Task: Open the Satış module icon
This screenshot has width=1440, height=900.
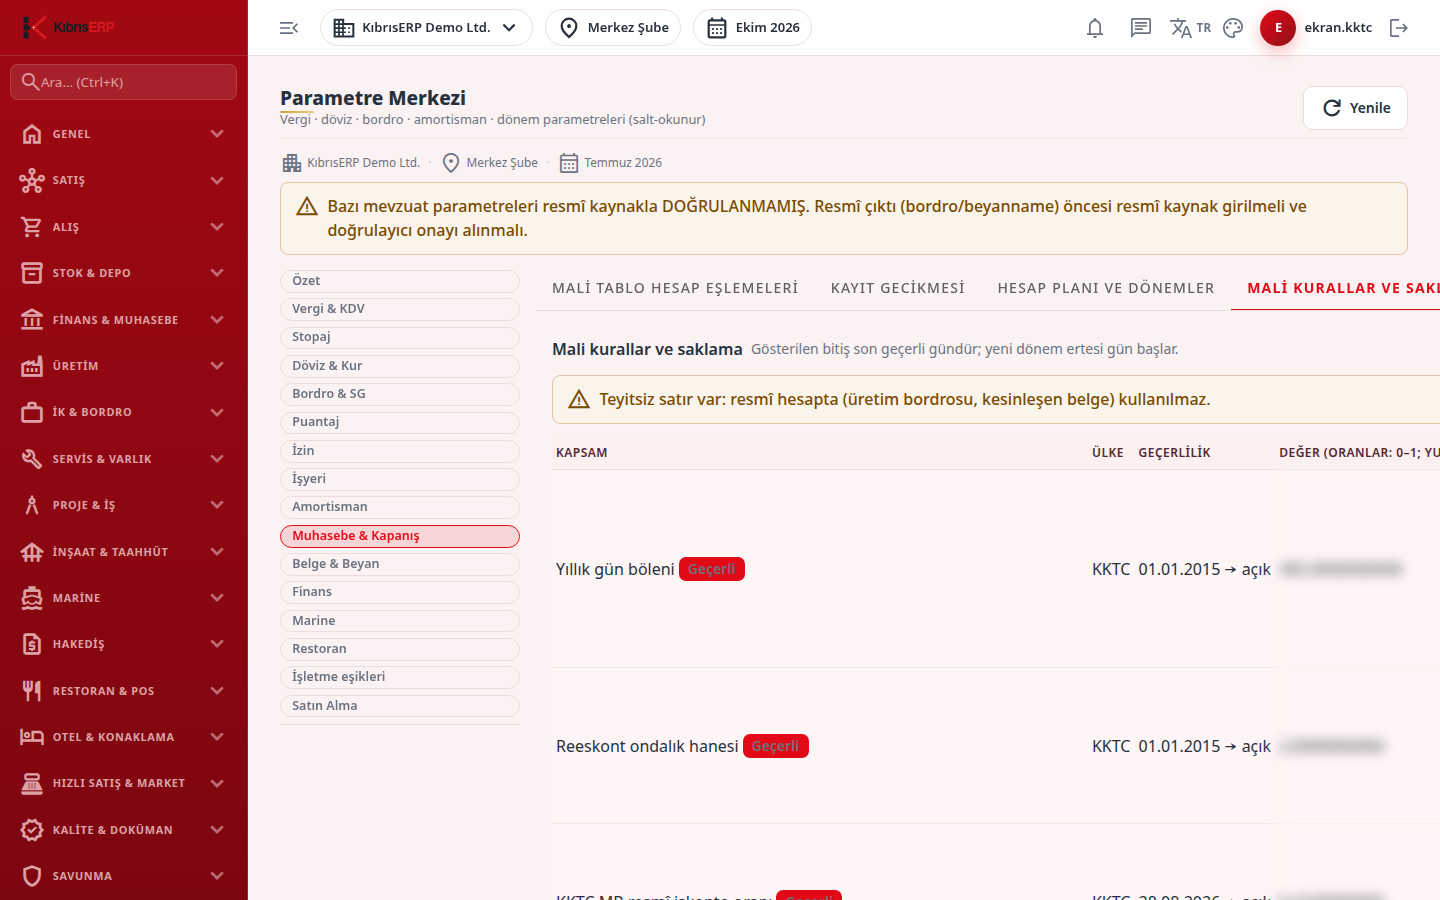Action: tap(32, 180)
